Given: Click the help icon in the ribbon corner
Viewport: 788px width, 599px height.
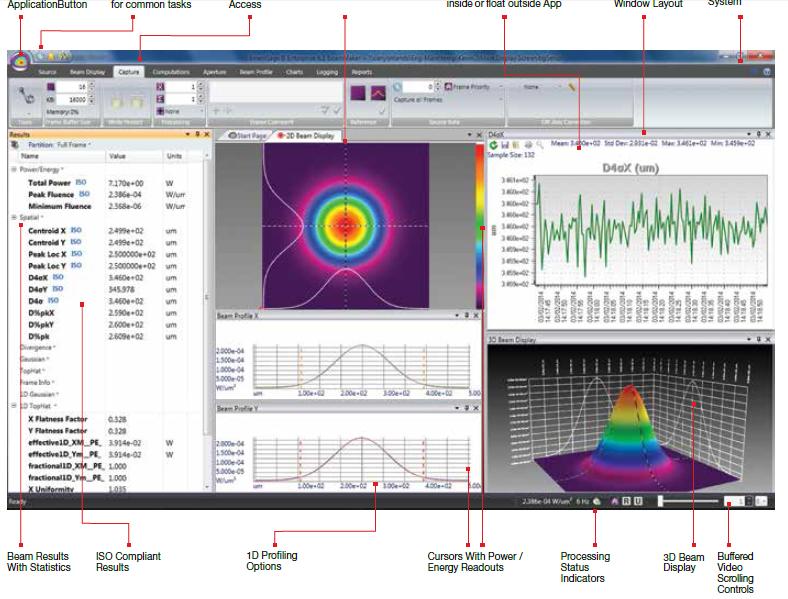Looking at the screenshot, I should coord(766,72).
